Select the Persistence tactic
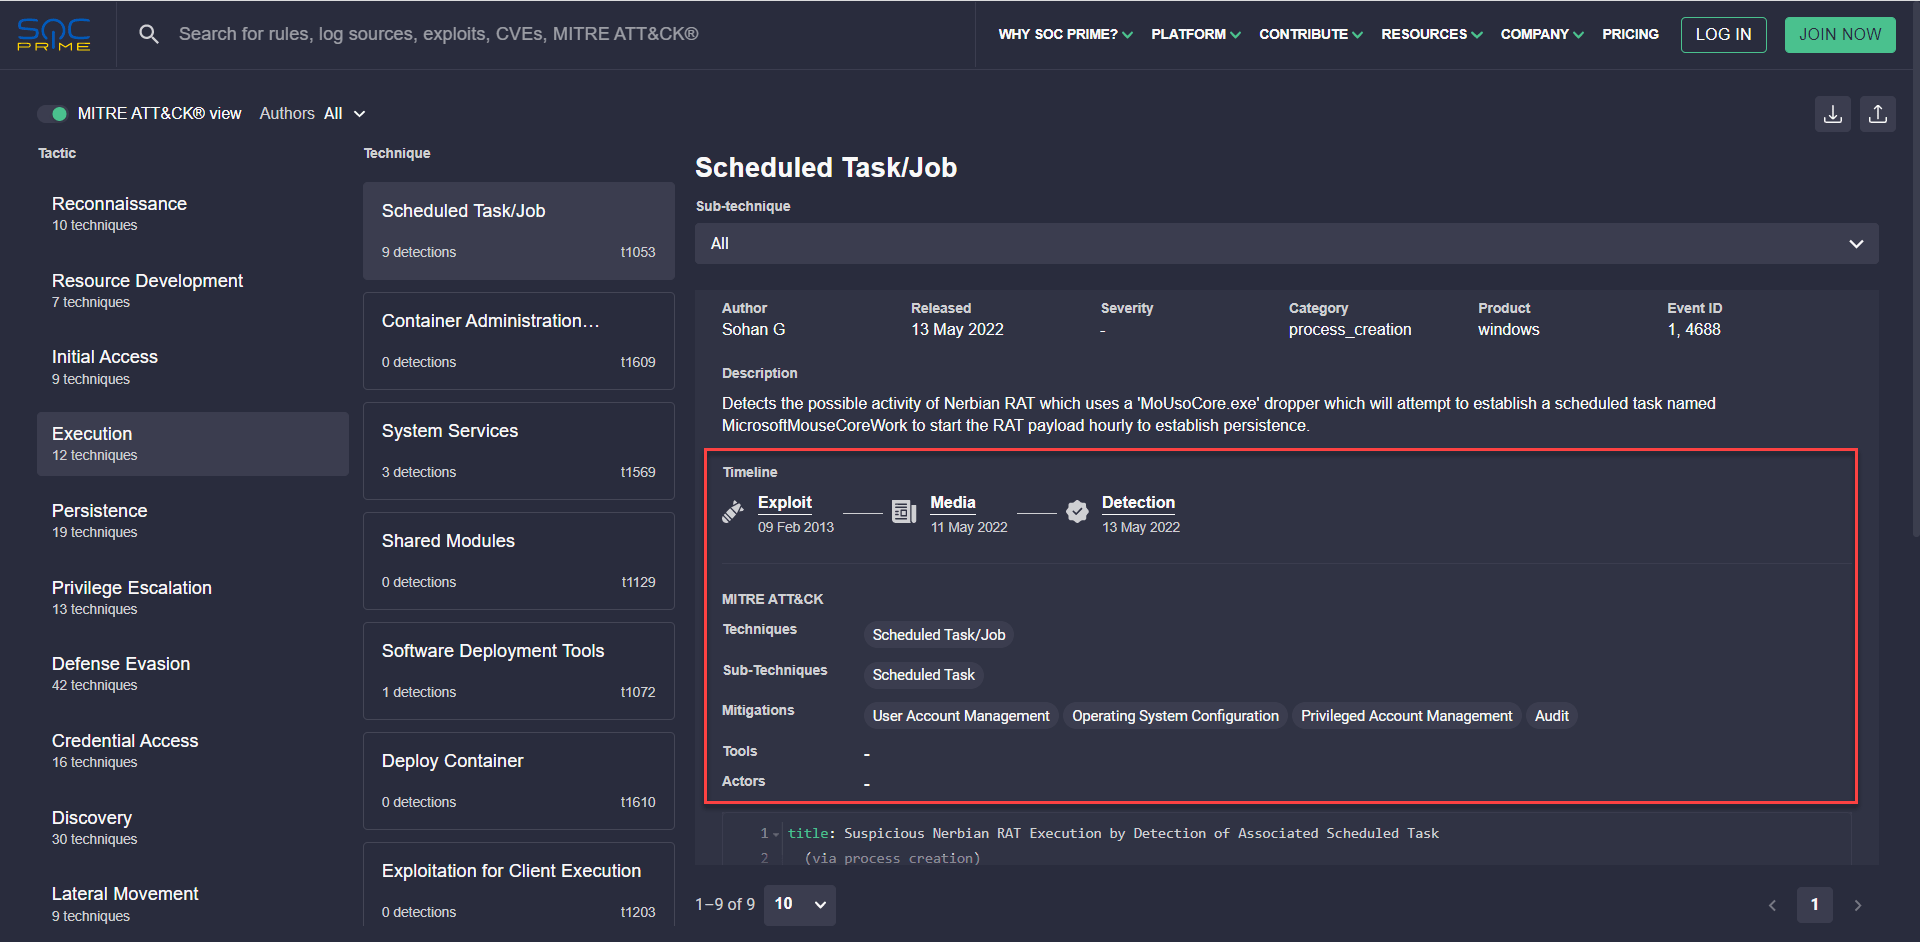The width and height of the screenshot is (1920, 942). [x=193, y=521]
